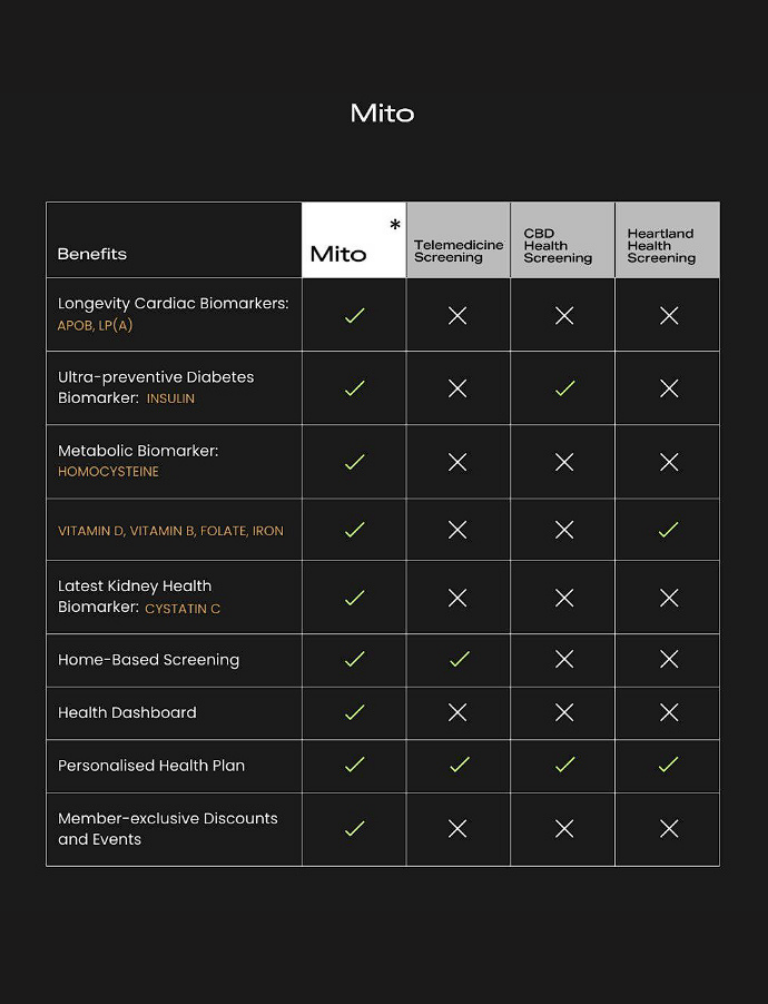Image resolution: width=768 pixels, height=1004 pixels.
Task: Click Mito checkmark for Longevity Cardiac Biomarkers
Action: point(354,315)
